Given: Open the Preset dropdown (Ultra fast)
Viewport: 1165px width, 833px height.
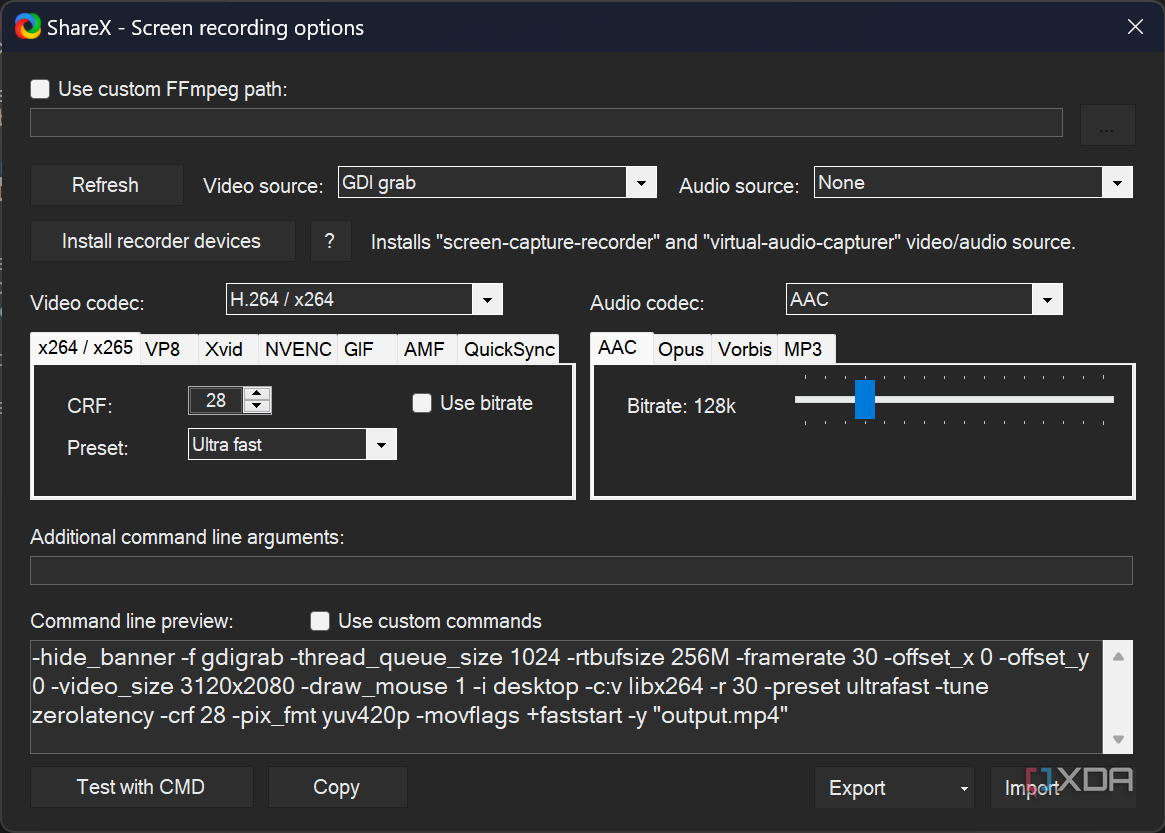Looking at the screenshot, I should [292, 444].
